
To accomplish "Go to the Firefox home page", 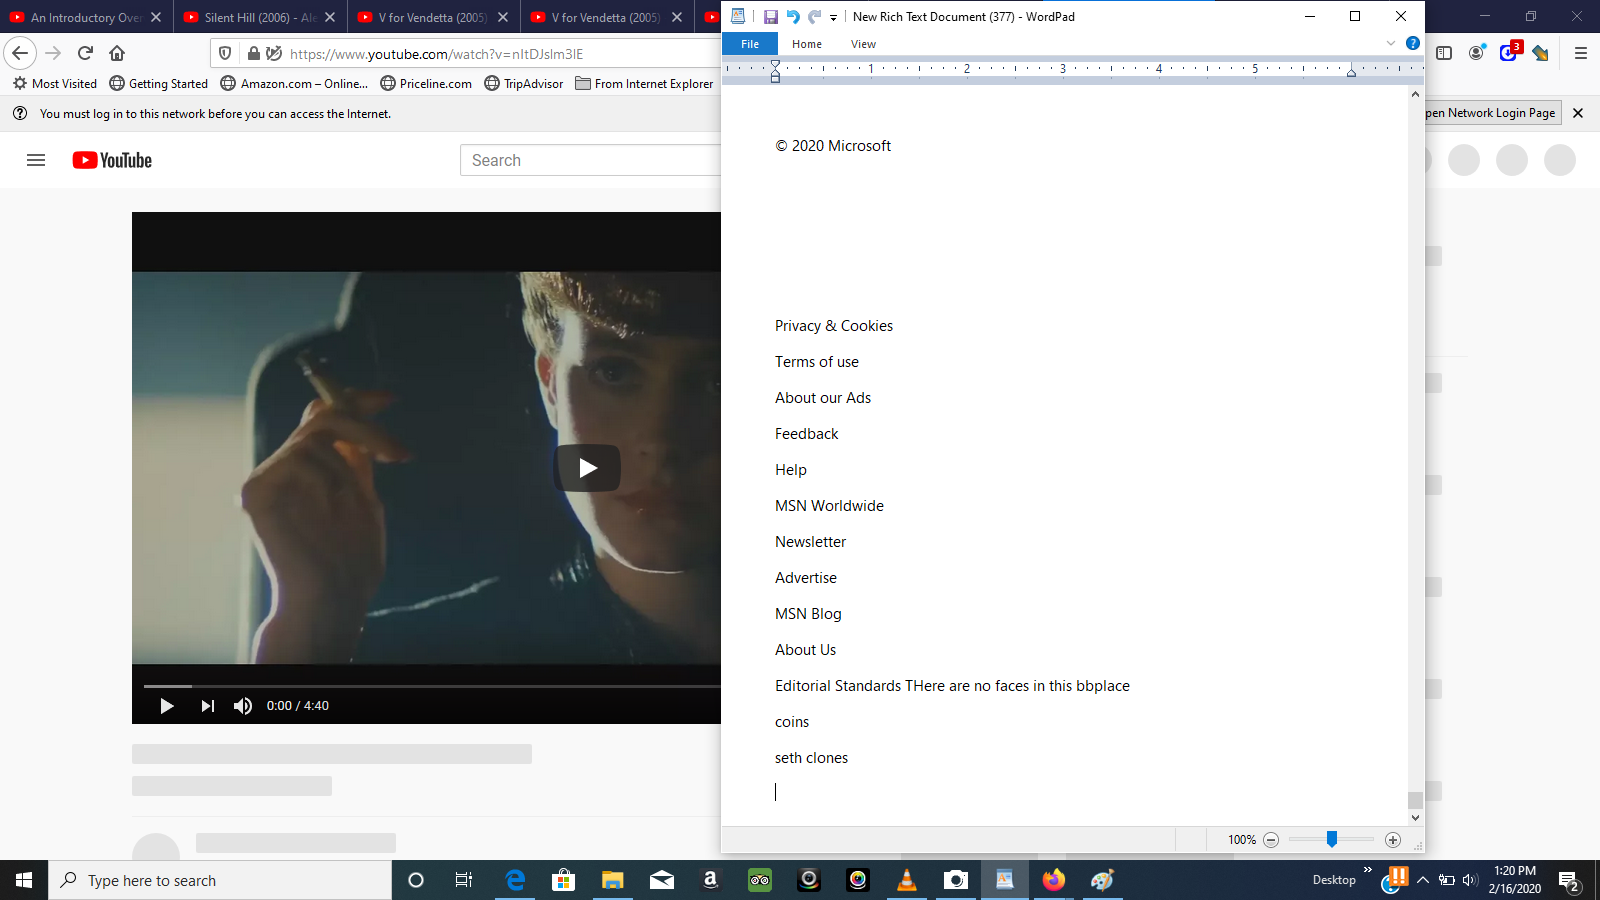I will pyautogui.click(x=117, y=53).
